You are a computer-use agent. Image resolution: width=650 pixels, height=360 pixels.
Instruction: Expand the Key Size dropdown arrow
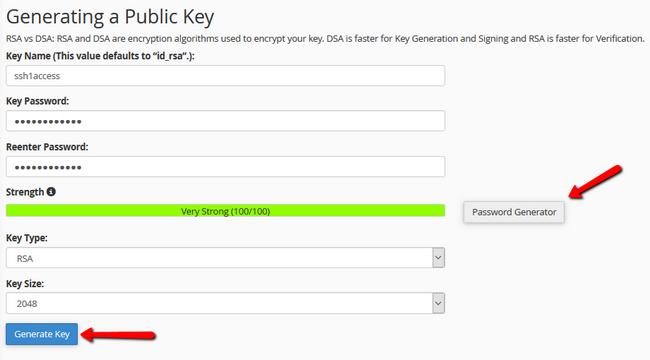pyautogui.click(x=438, y=303)
